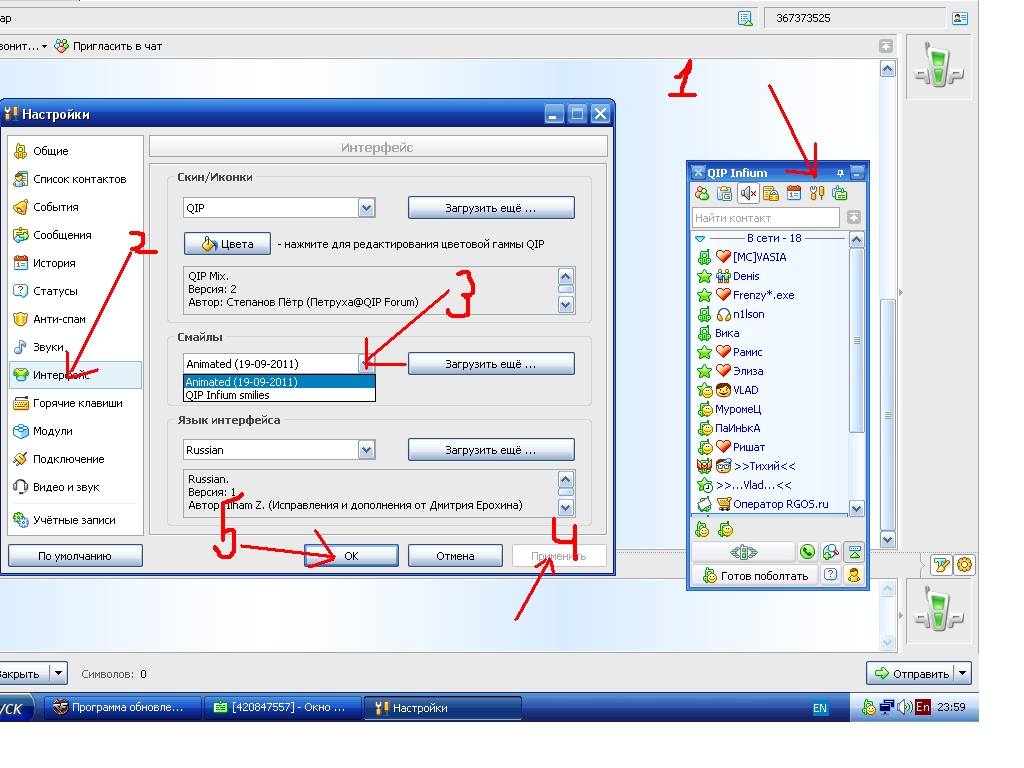Open the Готов поболтать status selector
The width and height of the screenshot is (1024, 768).
coord(755,575)
